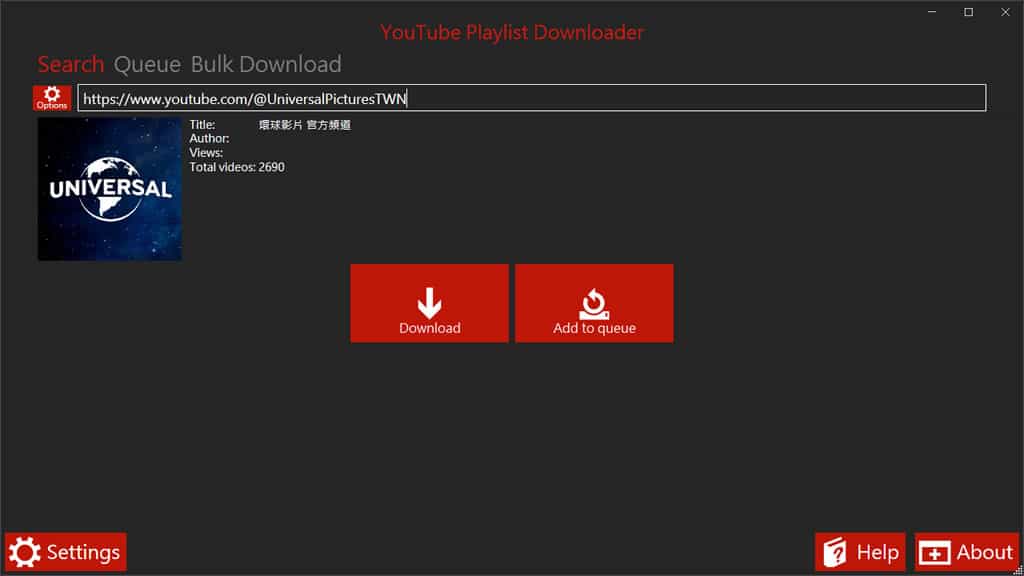Open the About button

(967, 552)
